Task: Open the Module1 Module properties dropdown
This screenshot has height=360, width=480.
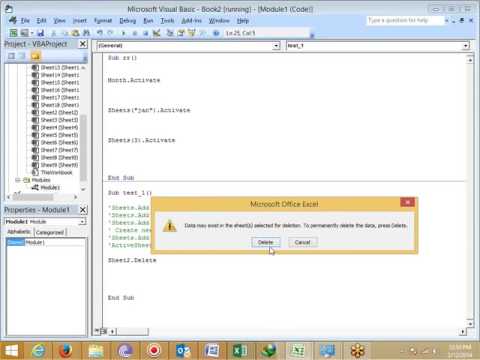Action: point(82,221)
